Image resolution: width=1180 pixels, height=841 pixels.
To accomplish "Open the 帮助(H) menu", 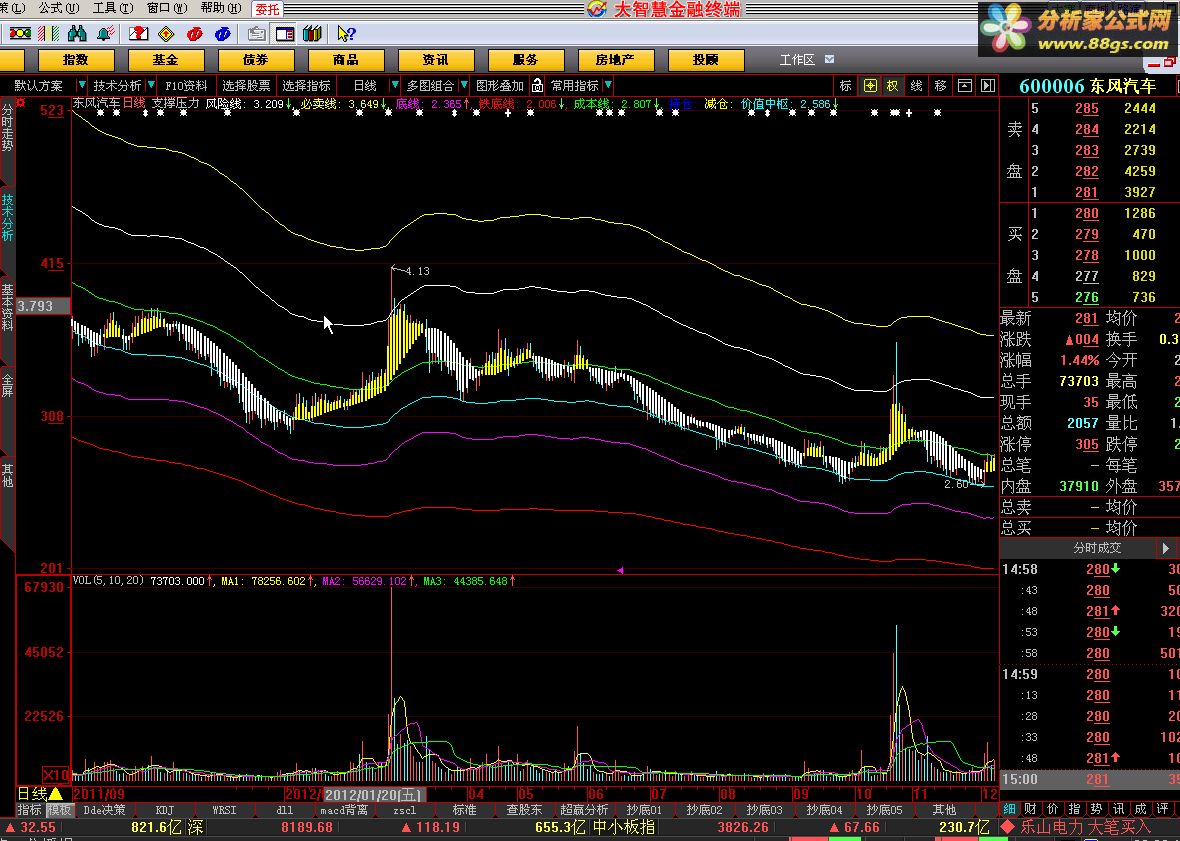I will click(221, 8).
